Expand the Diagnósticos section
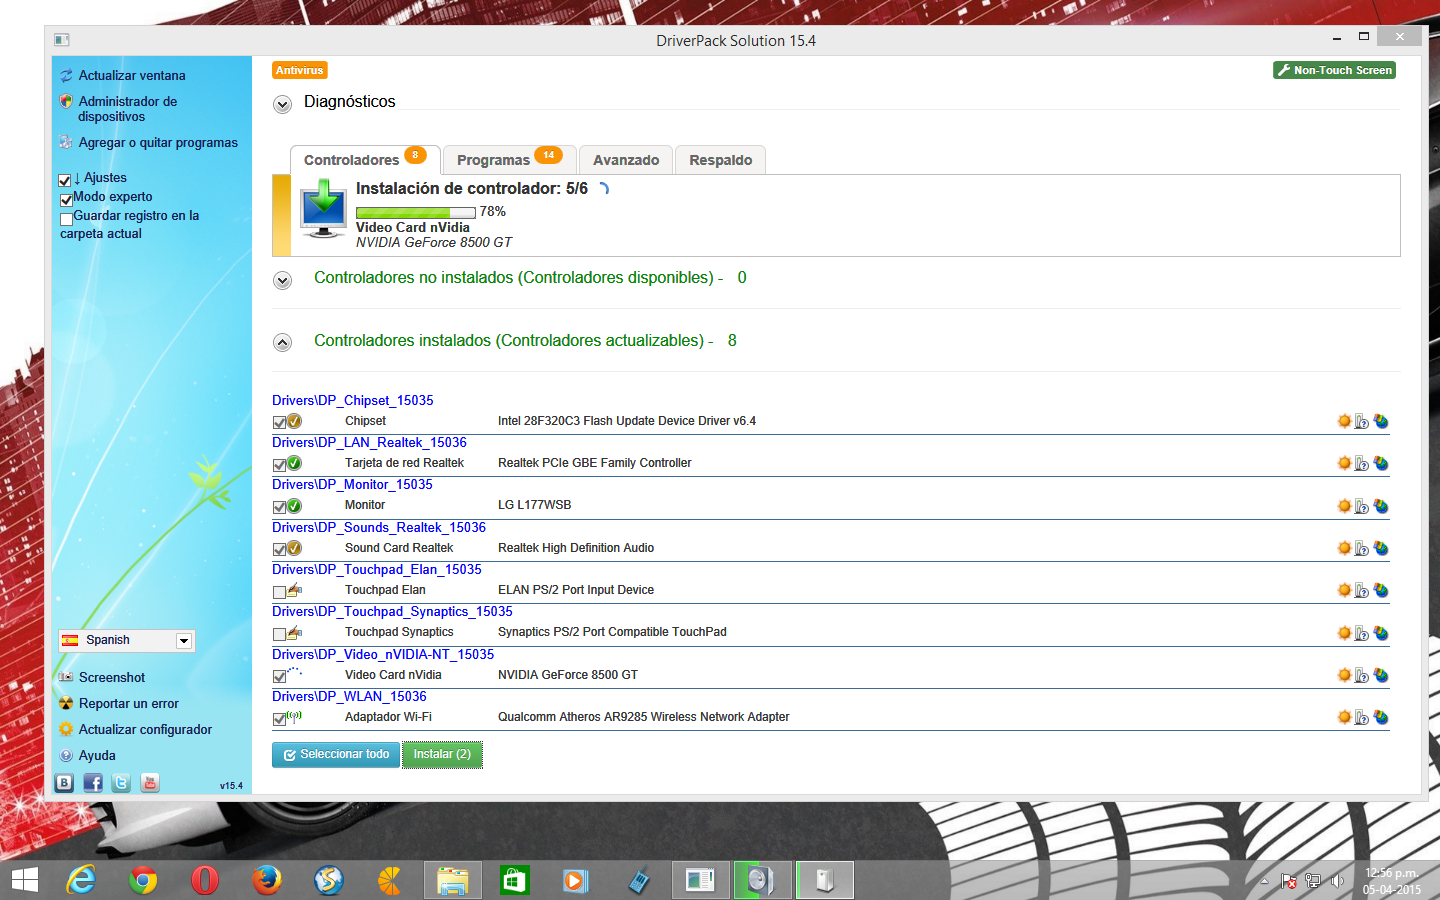This screenshot has width=1440, height=900. (282, 104)
